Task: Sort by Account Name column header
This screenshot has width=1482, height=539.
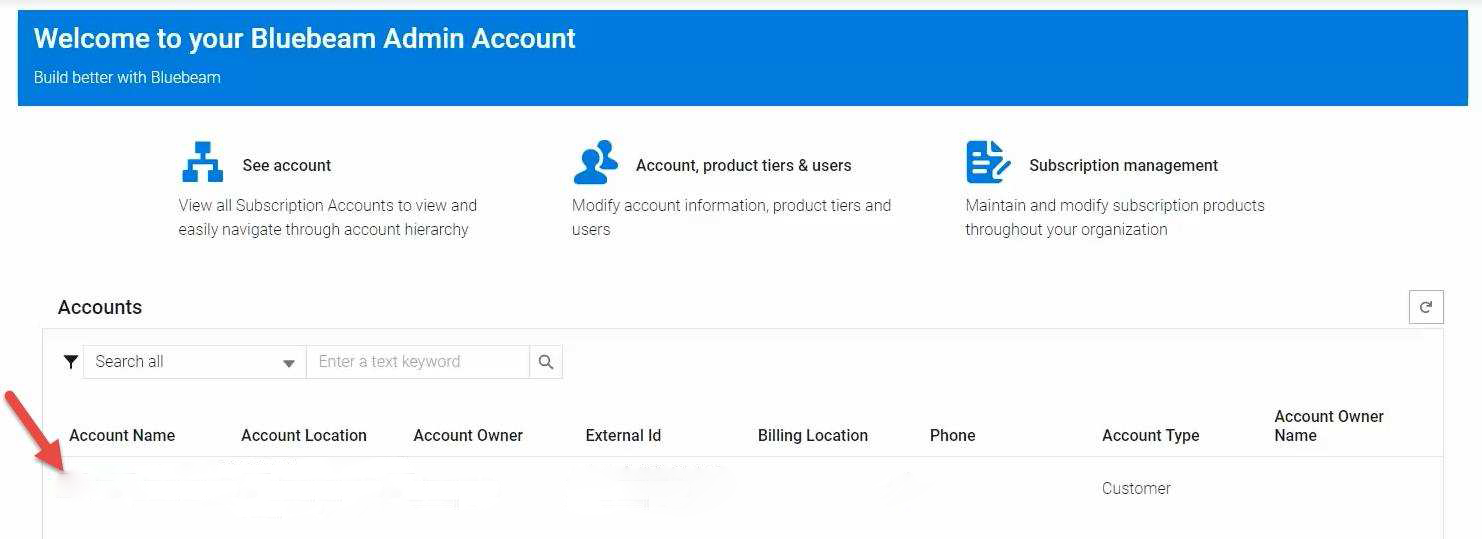Action: pyautogui.click(x=122, y=436)
